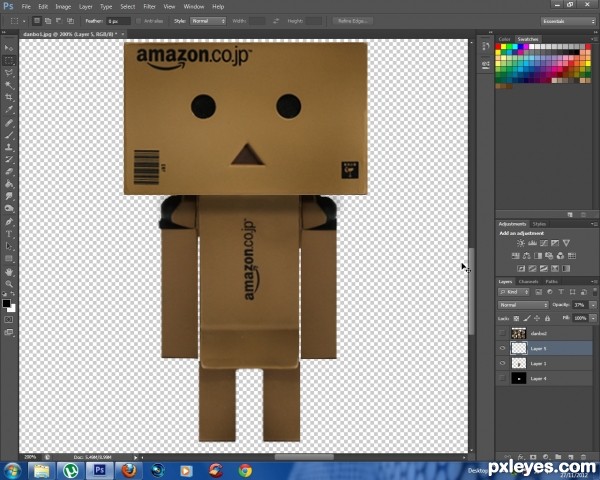Open the Filter menu
The image size is (600, 480).
[x=149, y=7]
